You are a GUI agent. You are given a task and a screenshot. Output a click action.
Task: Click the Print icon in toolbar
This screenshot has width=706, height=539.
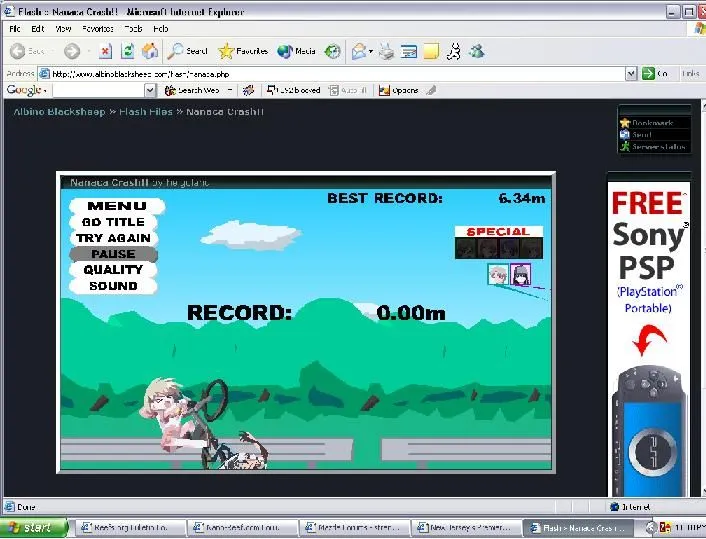[x=386, y=51]
